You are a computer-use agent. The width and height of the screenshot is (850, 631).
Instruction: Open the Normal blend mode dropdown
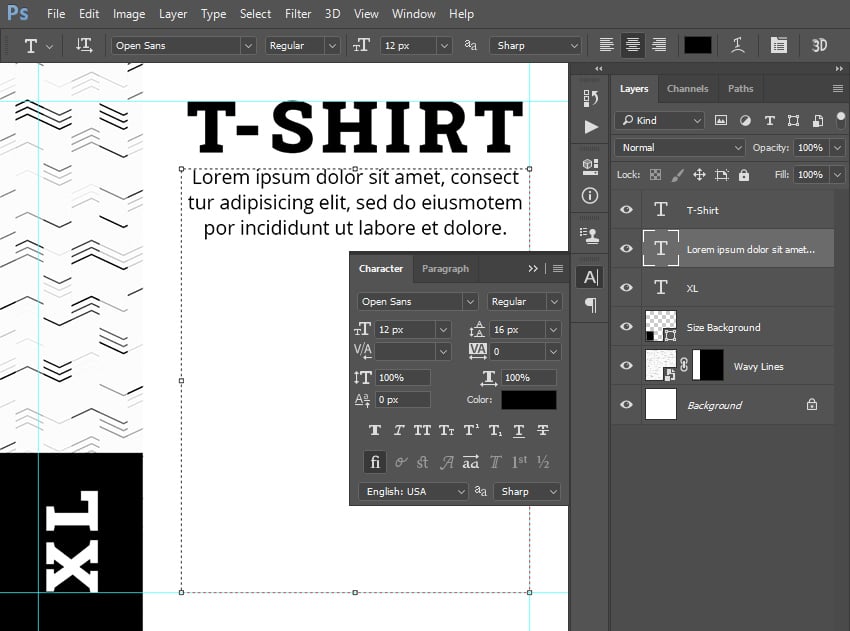(x=678, y=147)
